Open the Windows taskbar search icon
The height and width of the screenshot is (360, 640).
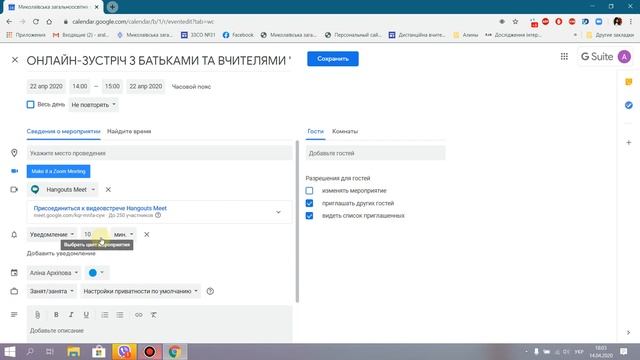click(x=30, y=351)
